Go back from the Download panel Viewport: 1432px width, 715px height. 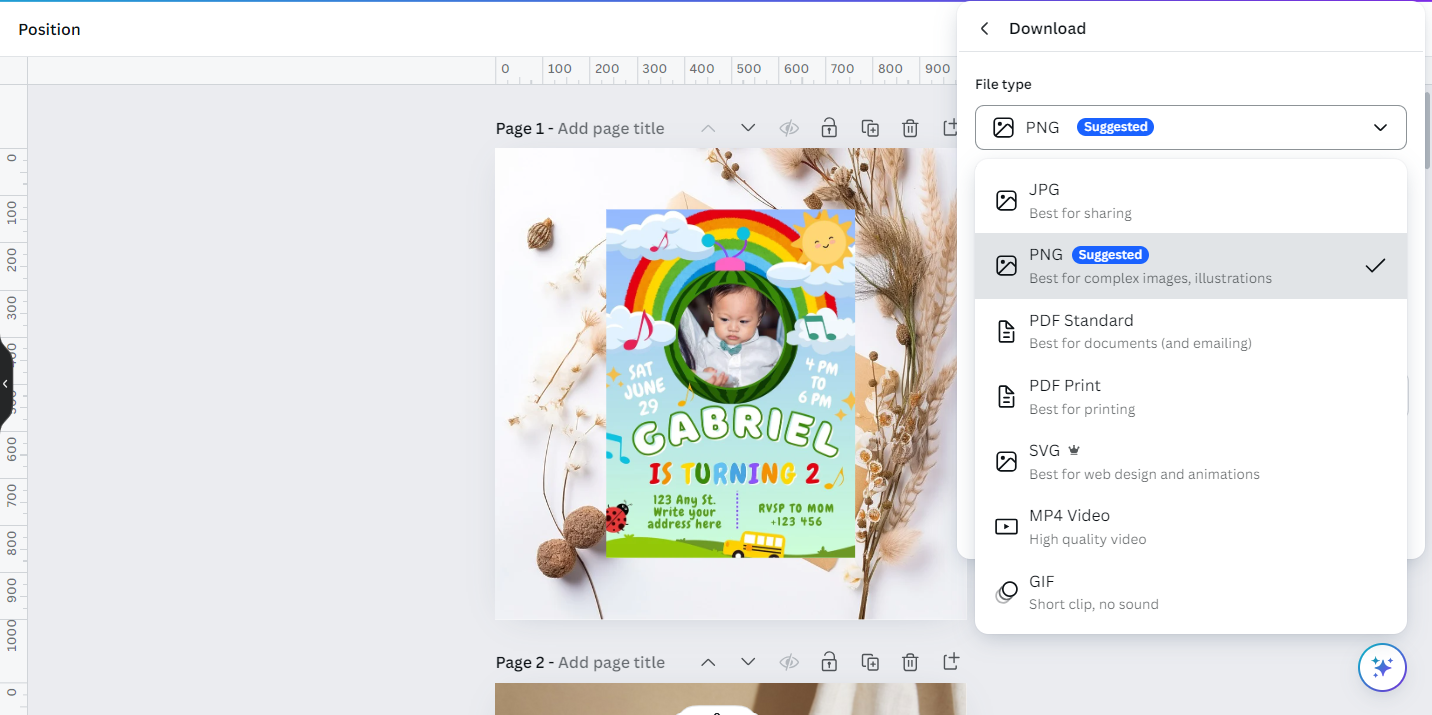[x=985, y=28]
